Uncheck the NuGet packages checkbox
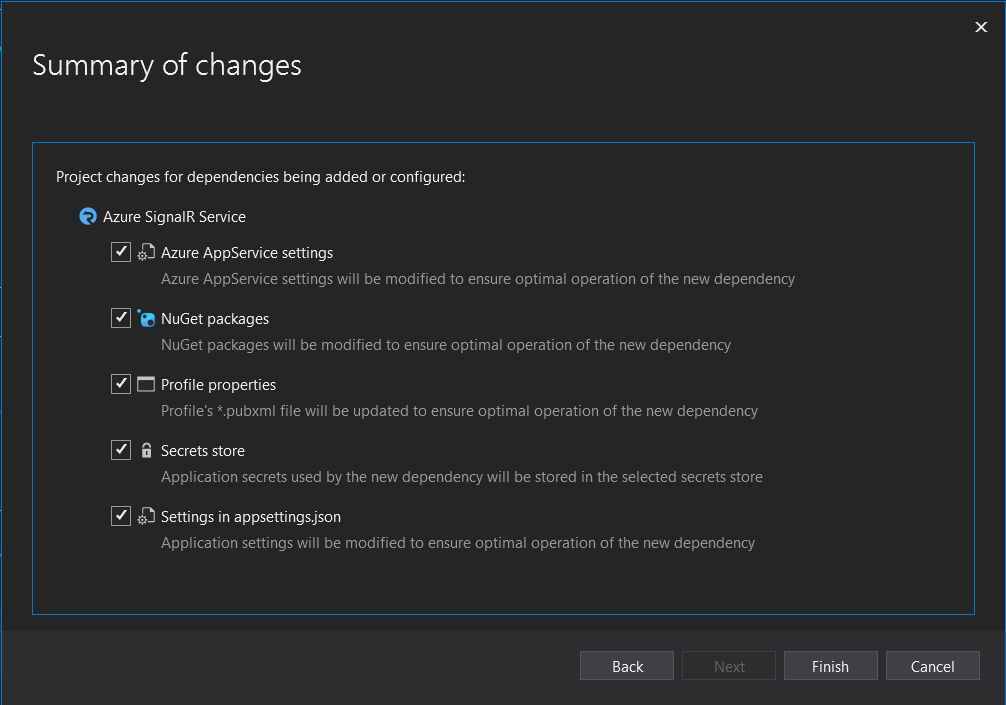This screenshot has width=1006, height=705. (121, 318)
